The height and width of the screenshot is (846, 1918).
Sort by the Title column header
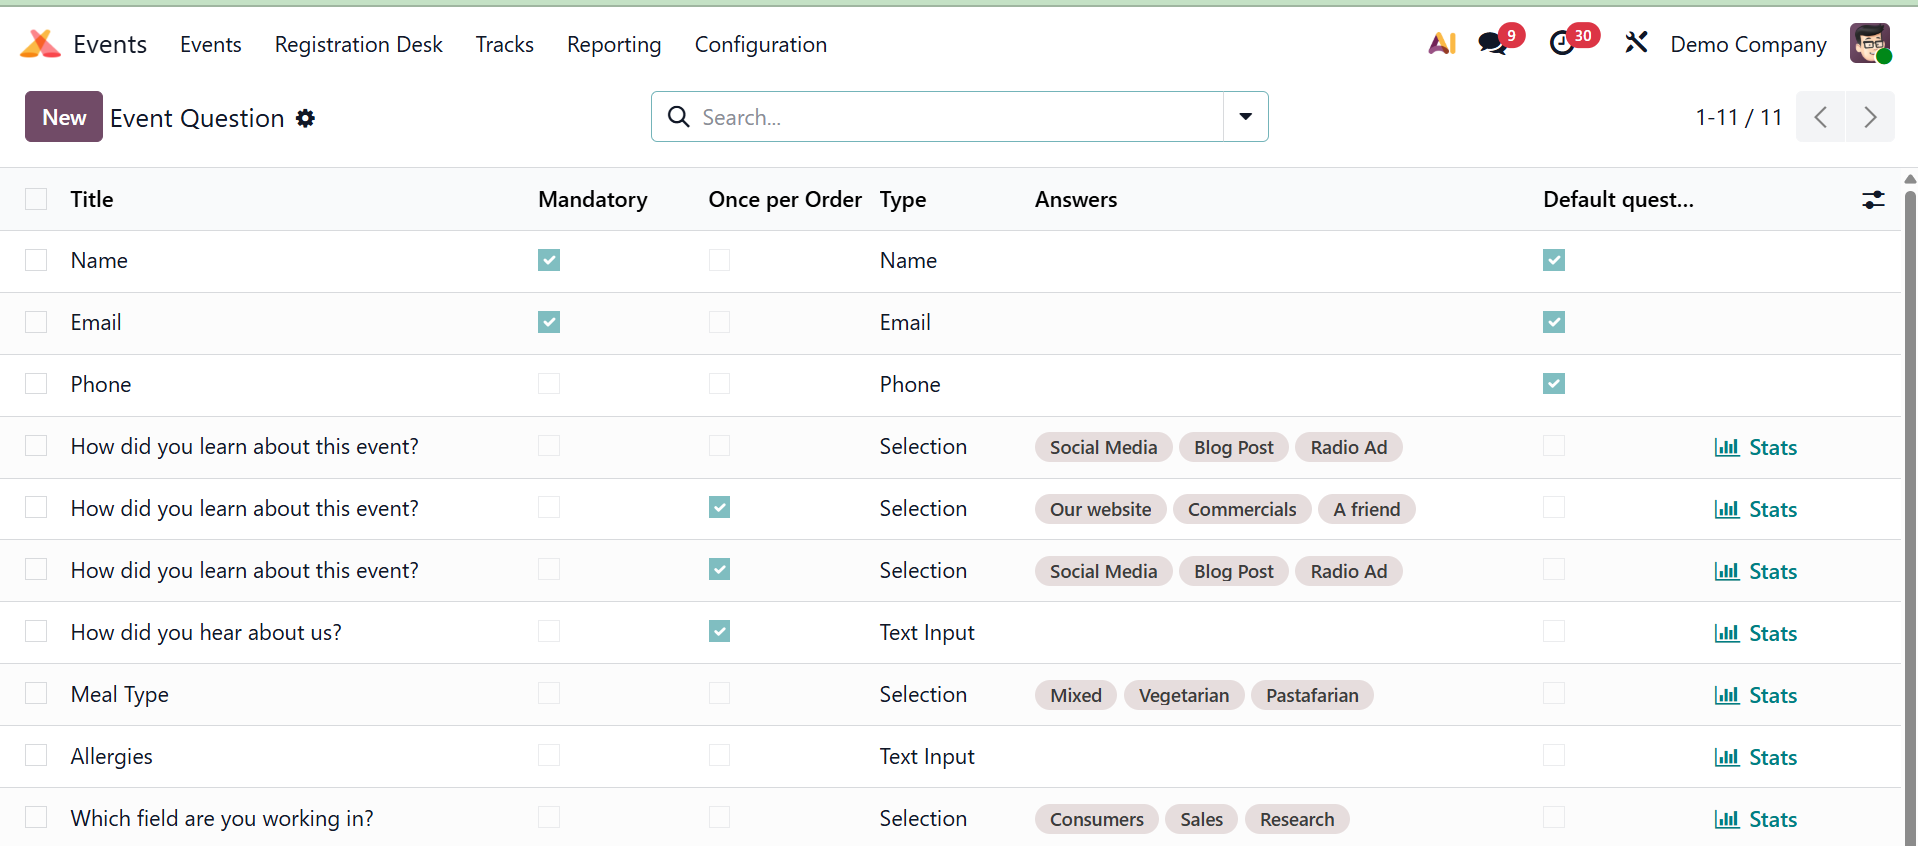coord(92,200)
